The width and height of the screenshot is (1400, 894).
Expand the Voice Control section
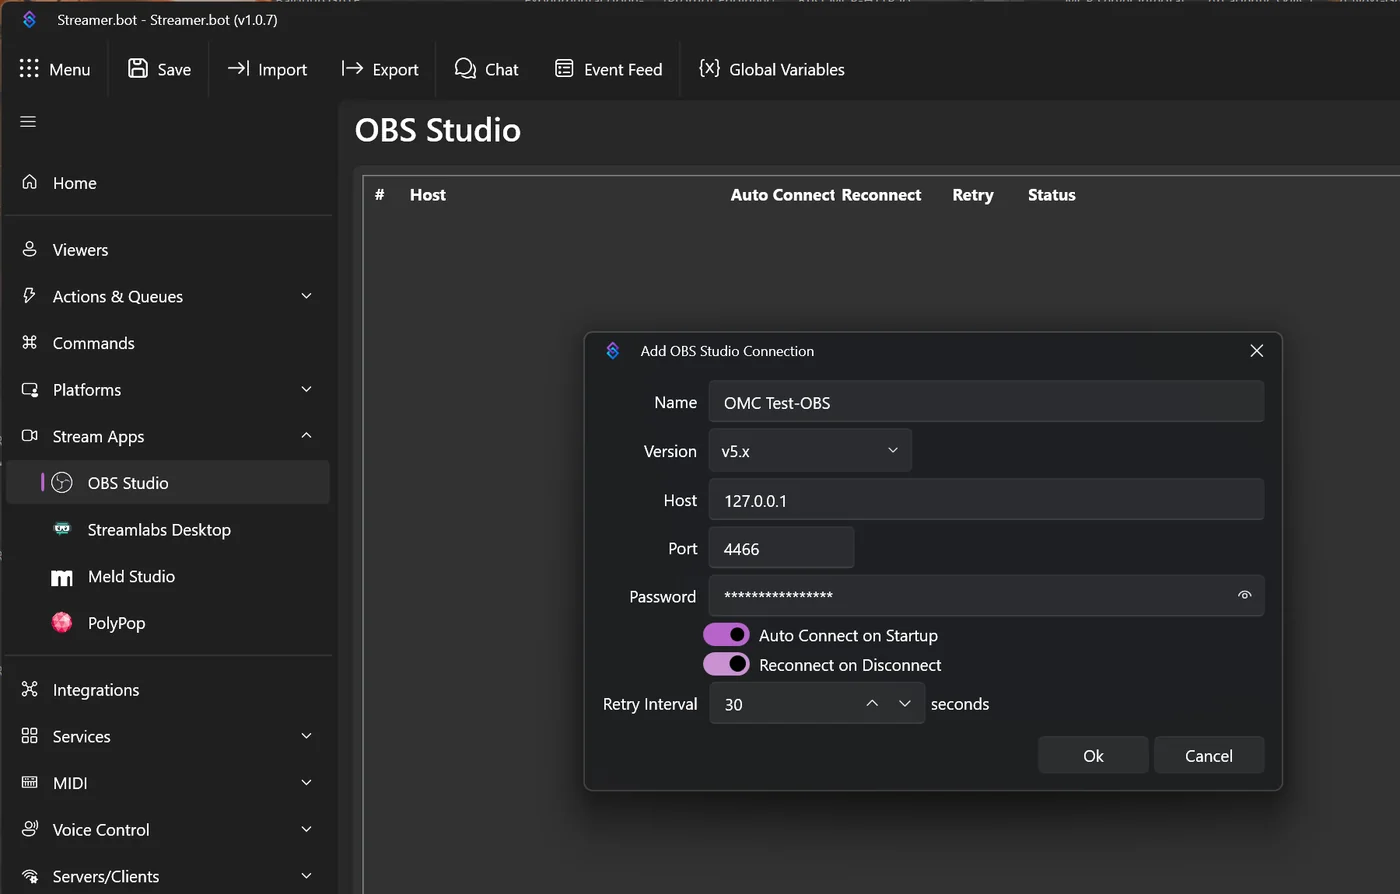tap(306, 829)
